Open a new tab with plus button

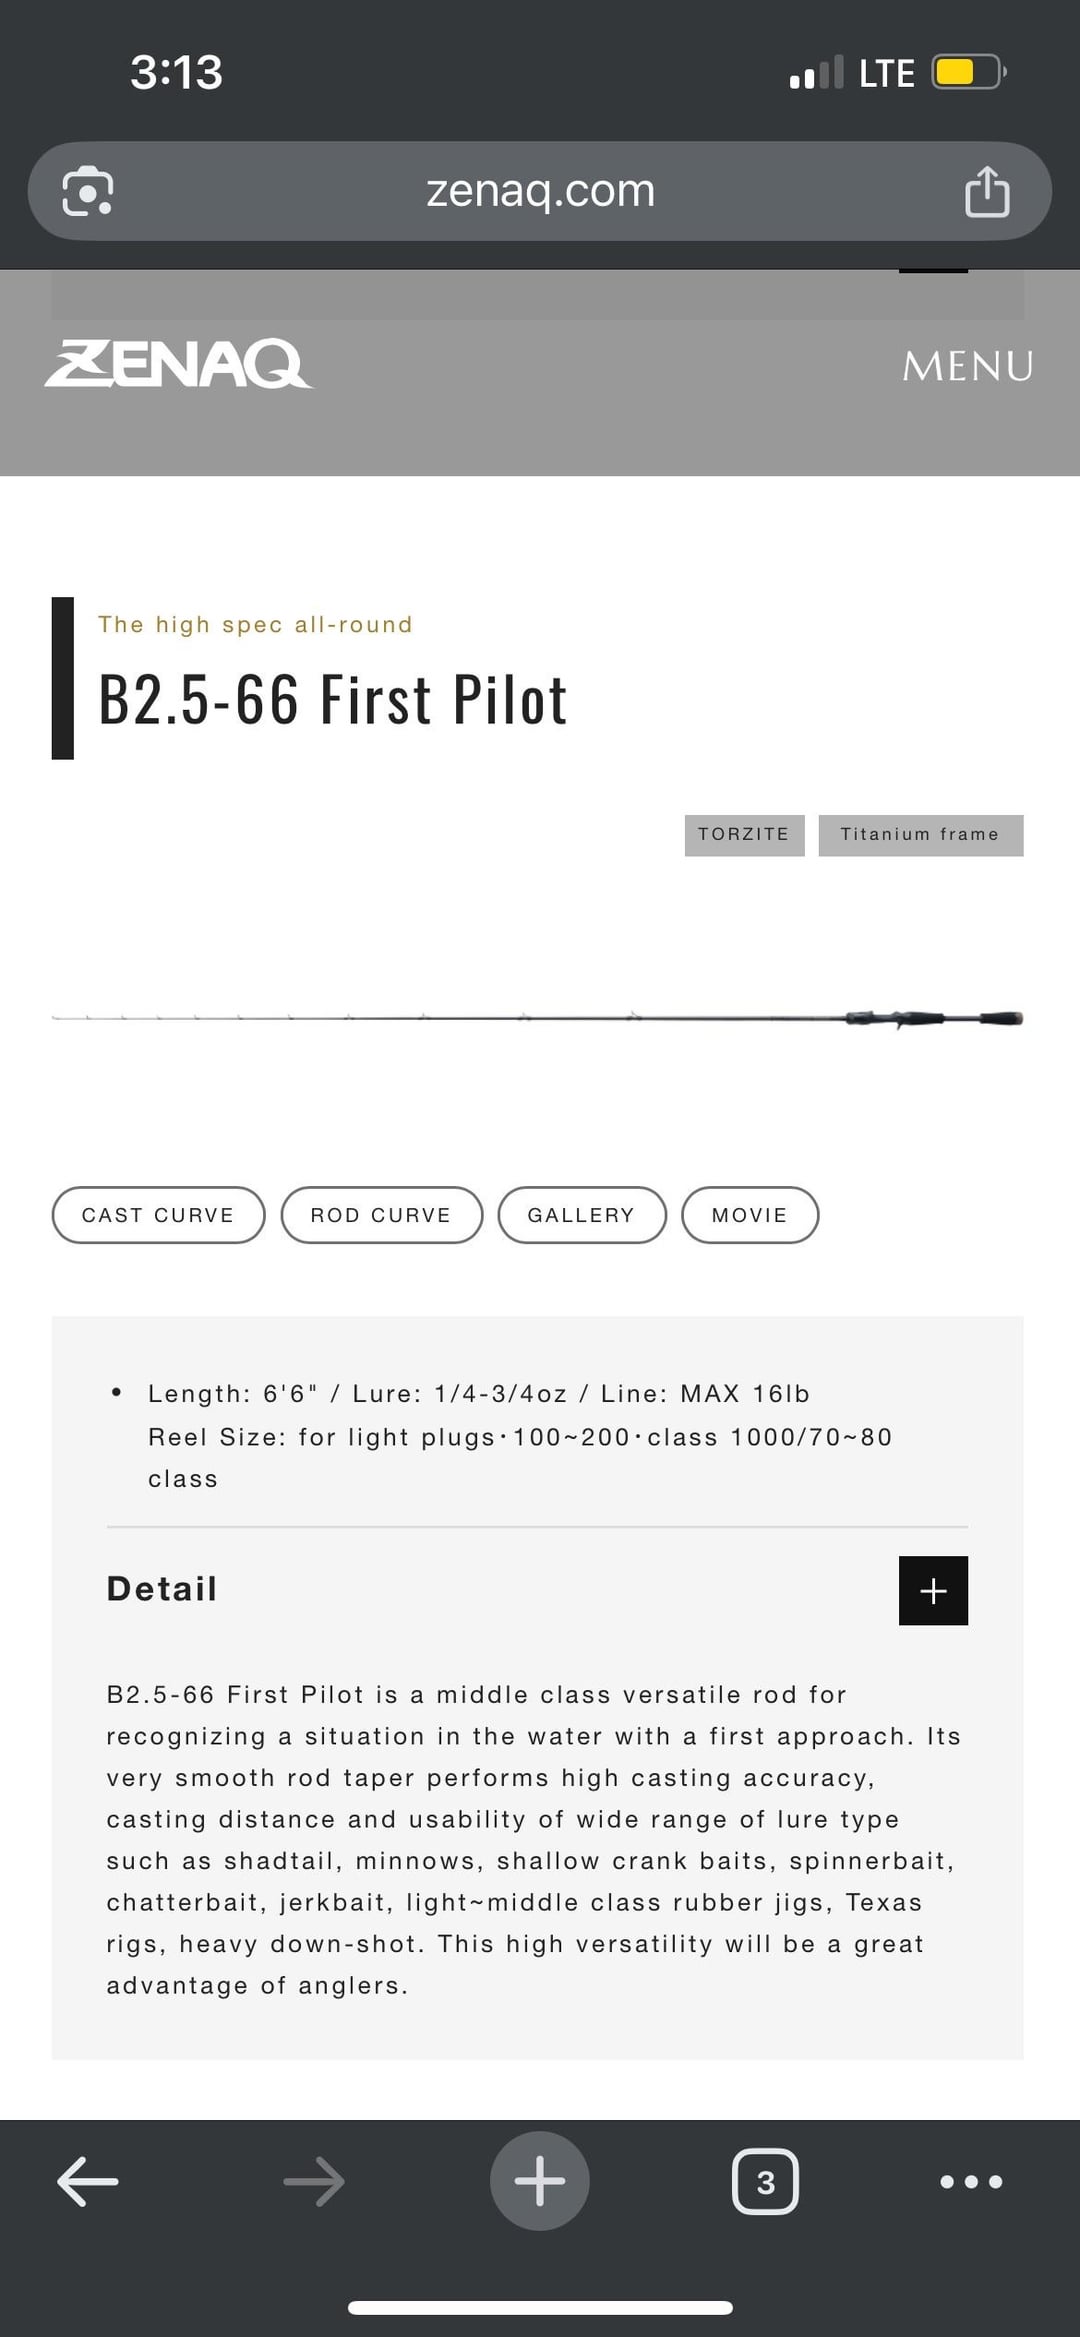coord(540,2181)
